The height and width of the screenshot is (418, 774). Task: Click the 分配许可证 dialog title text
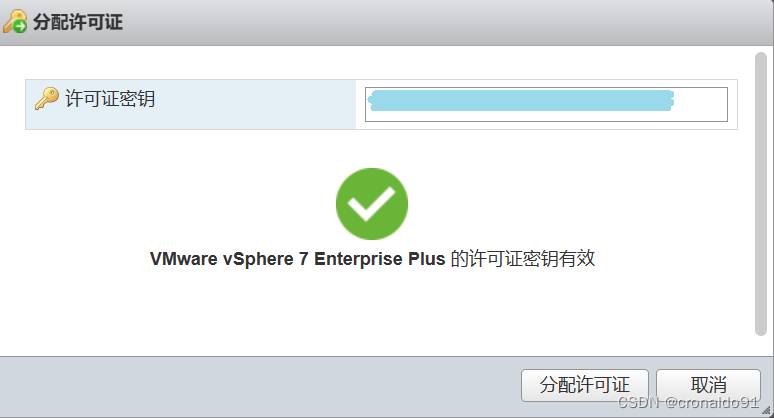[x=78, y=22]
